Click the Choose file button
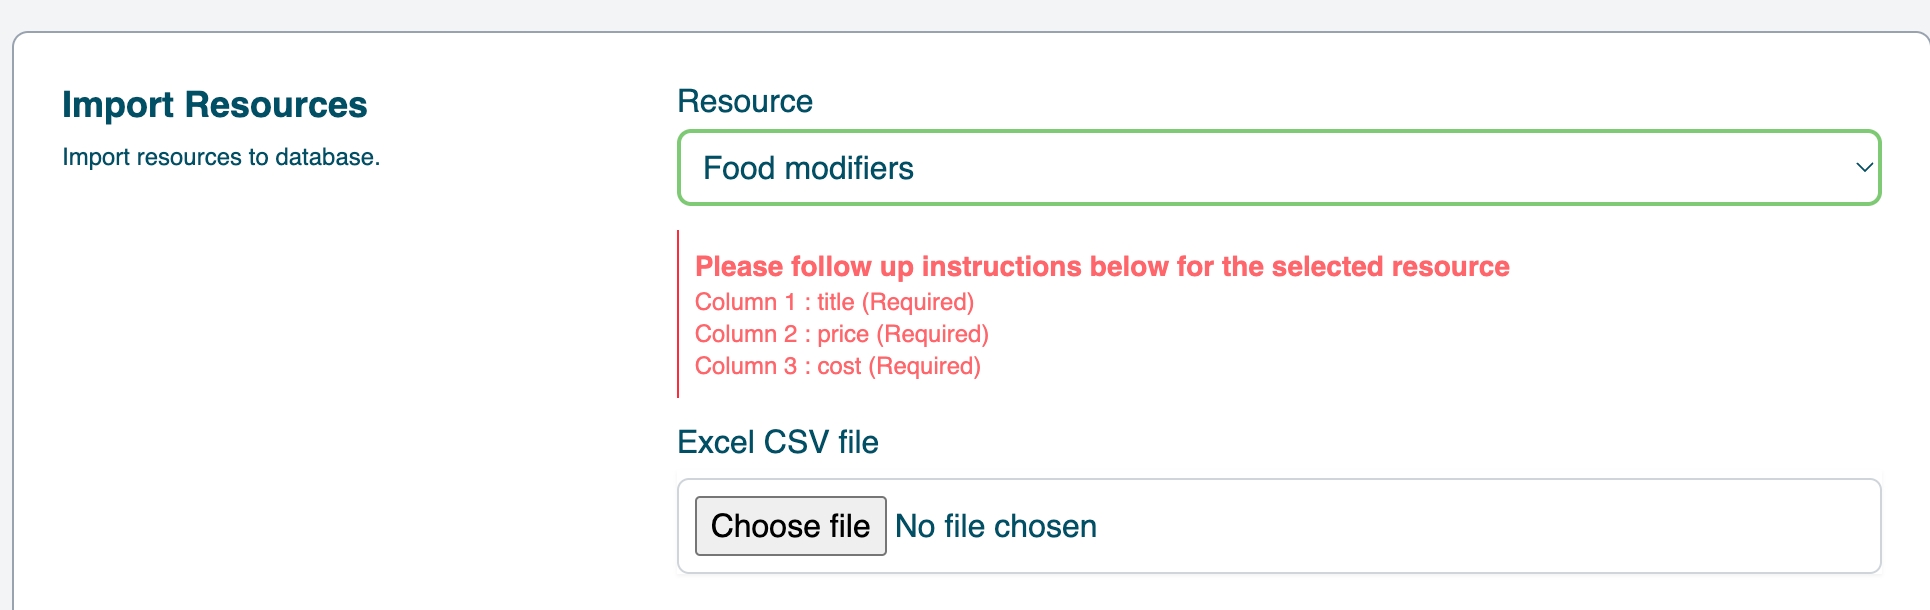This screenshot has height=610, width=1930. pos(790,526)
